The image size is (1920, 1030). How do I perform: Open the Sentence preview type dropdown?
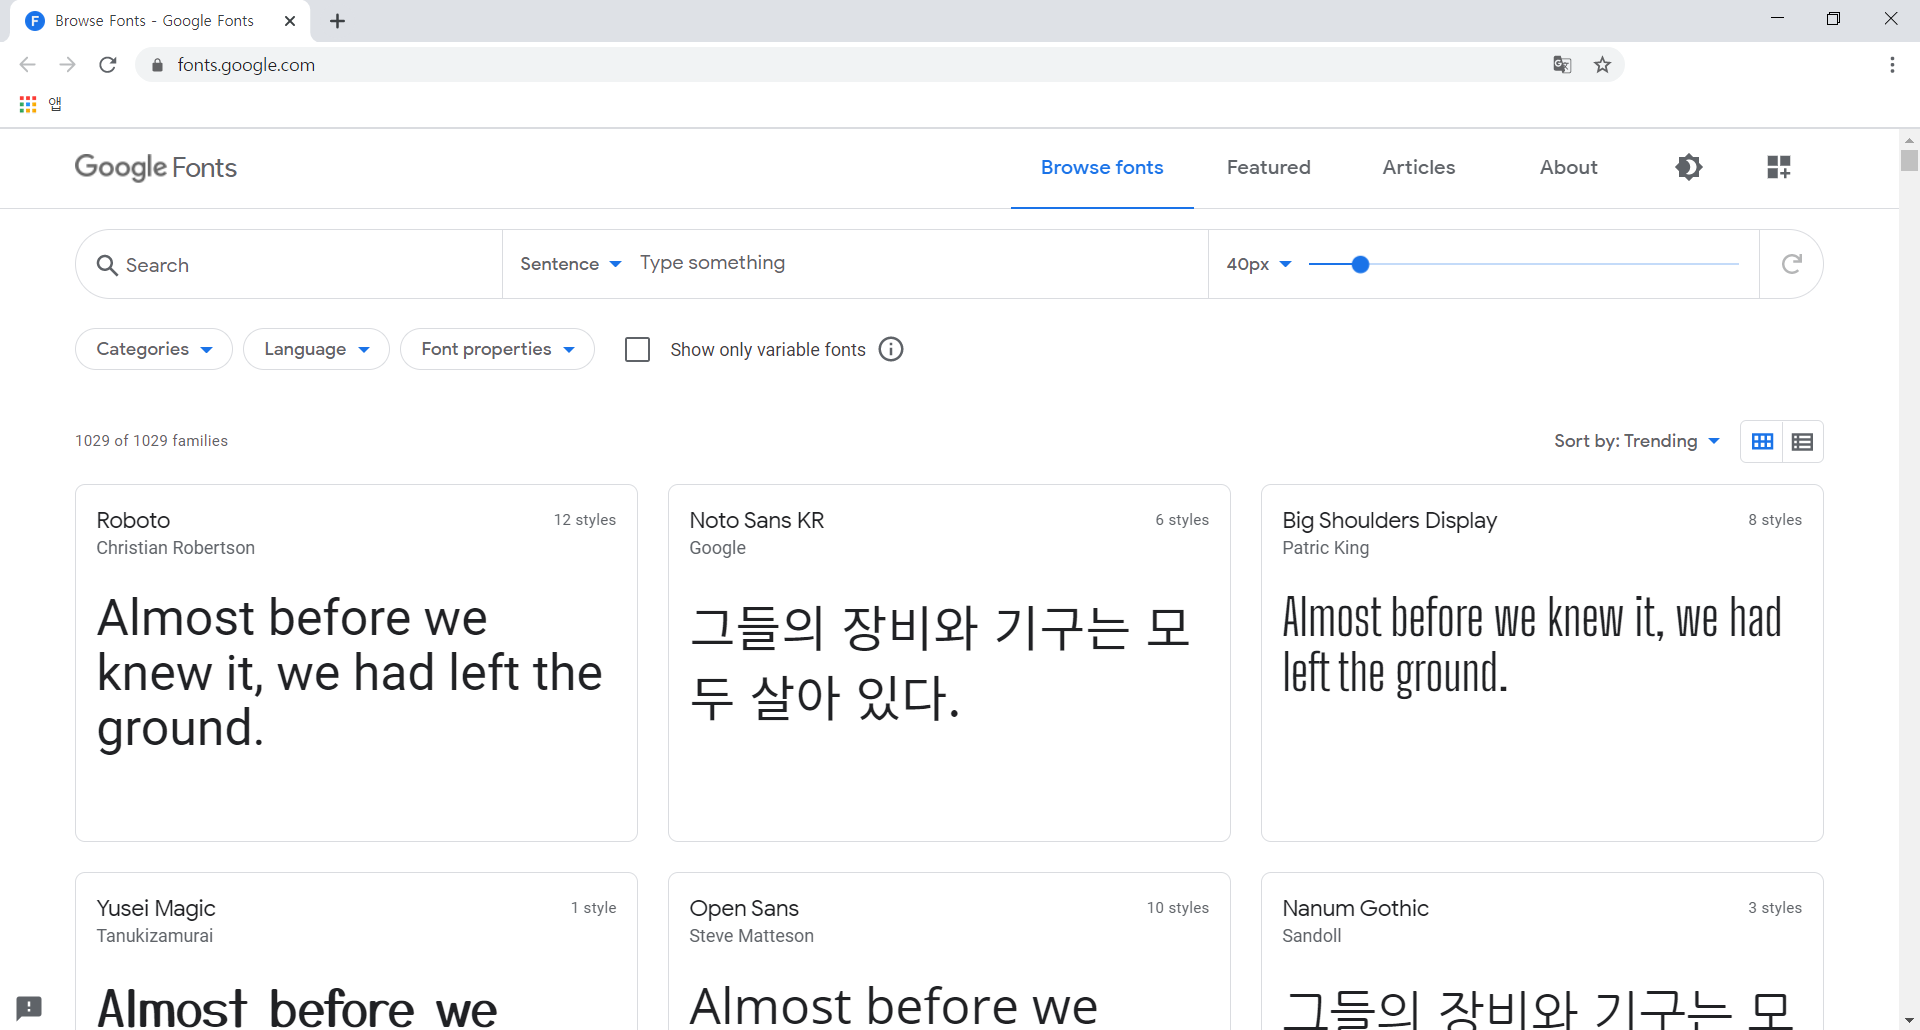click(571, 264)
